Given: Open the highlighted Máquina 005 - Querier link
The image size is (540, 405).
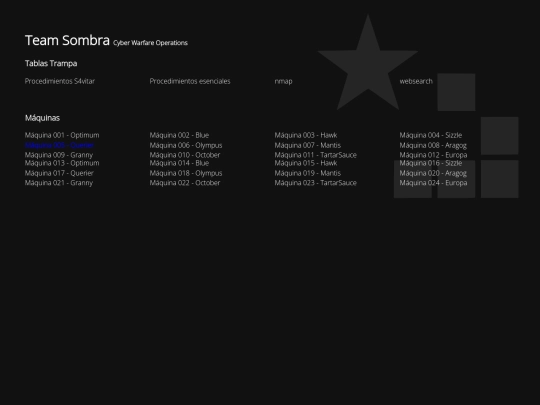Looking at the screenshot, I should point(59,145).
